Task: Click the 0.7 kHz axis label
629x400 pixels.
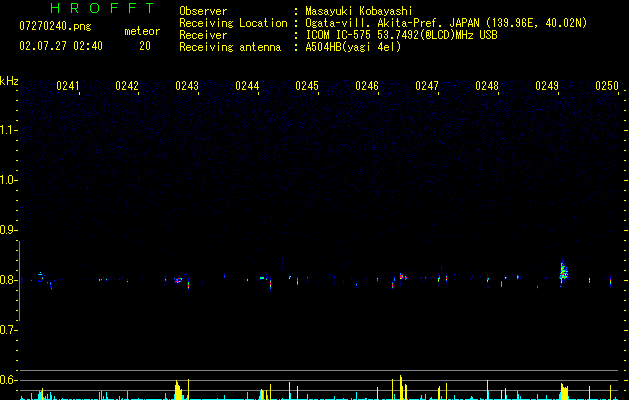Action: pos(9,330)
